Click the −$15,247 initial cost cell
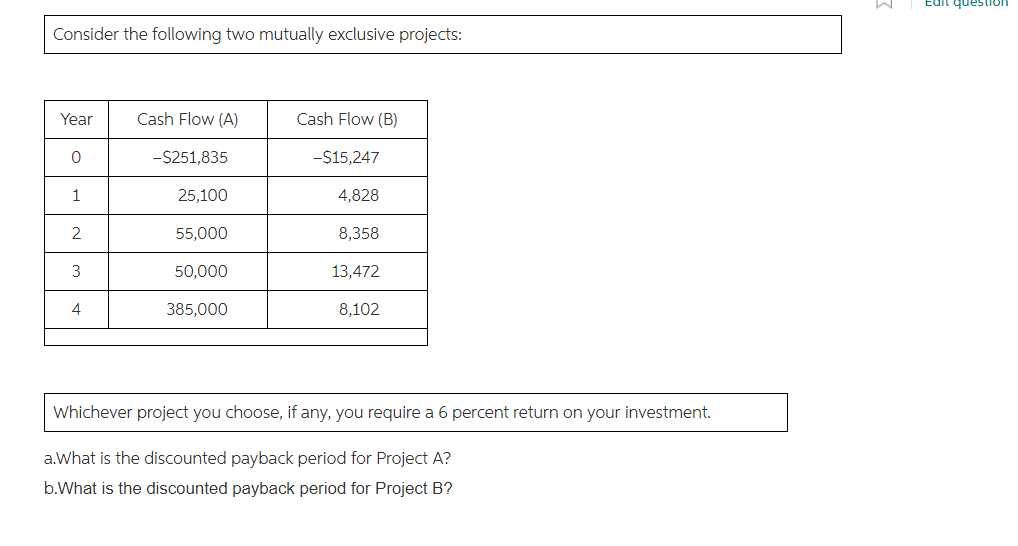 point(347,157)
